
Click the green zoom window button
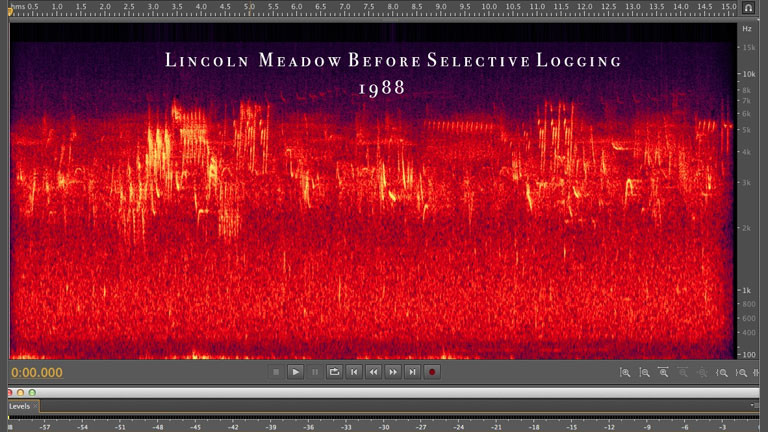pos(32,392)
